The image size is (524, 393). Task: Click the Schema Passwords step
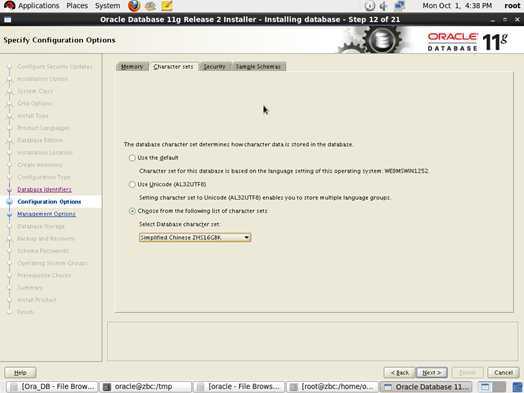[x=43, y=251]
